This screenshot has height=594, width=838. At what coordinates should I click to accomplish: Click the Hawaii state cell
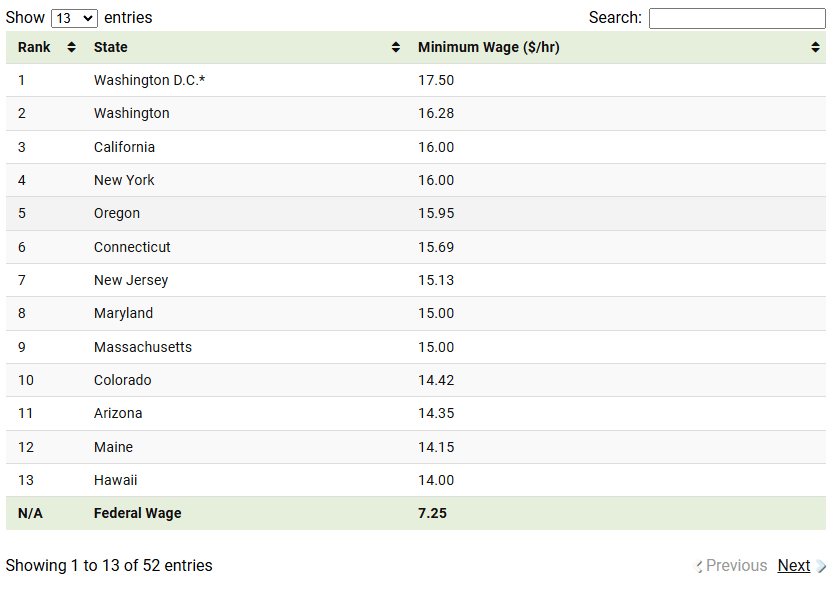(x=116, y=480)
